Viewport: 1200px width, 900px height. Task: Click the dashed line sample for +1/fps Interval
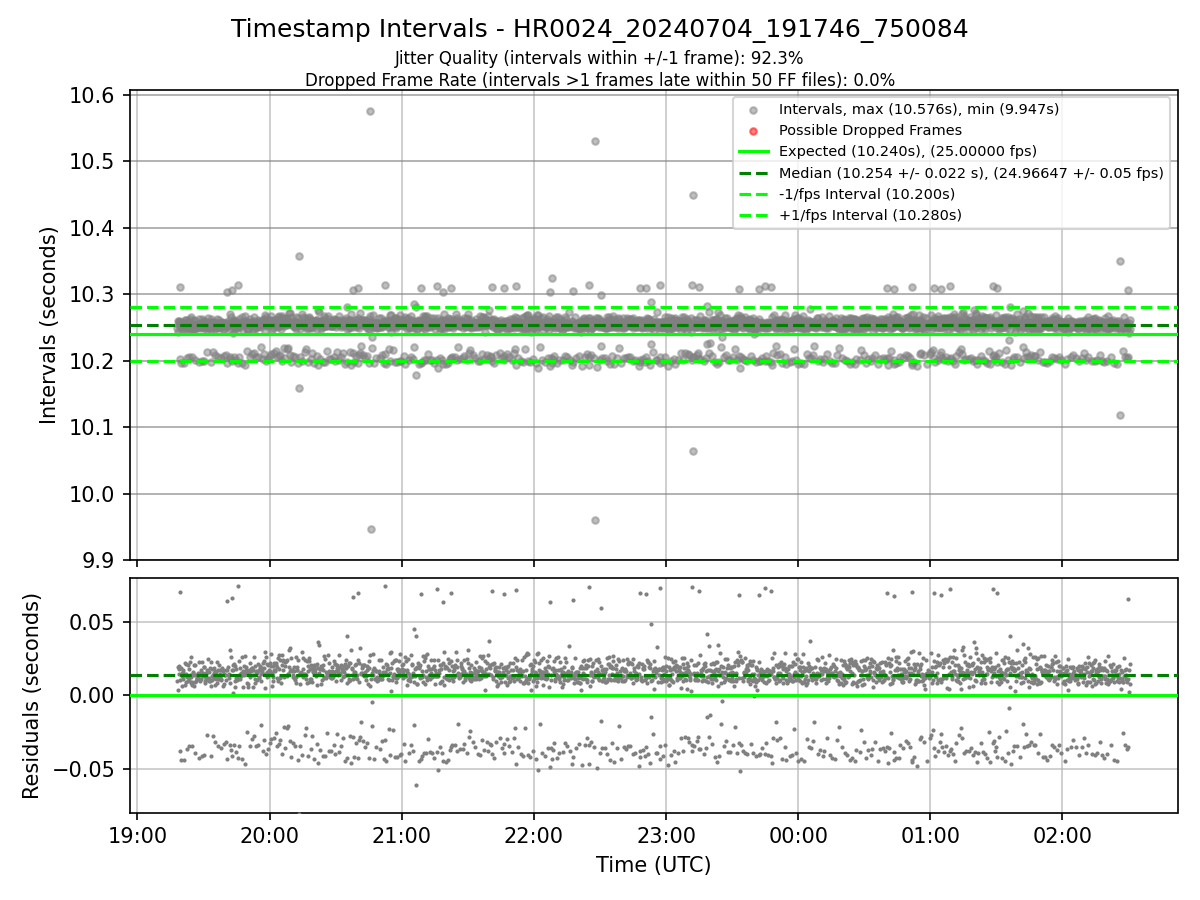click(754, 215)
